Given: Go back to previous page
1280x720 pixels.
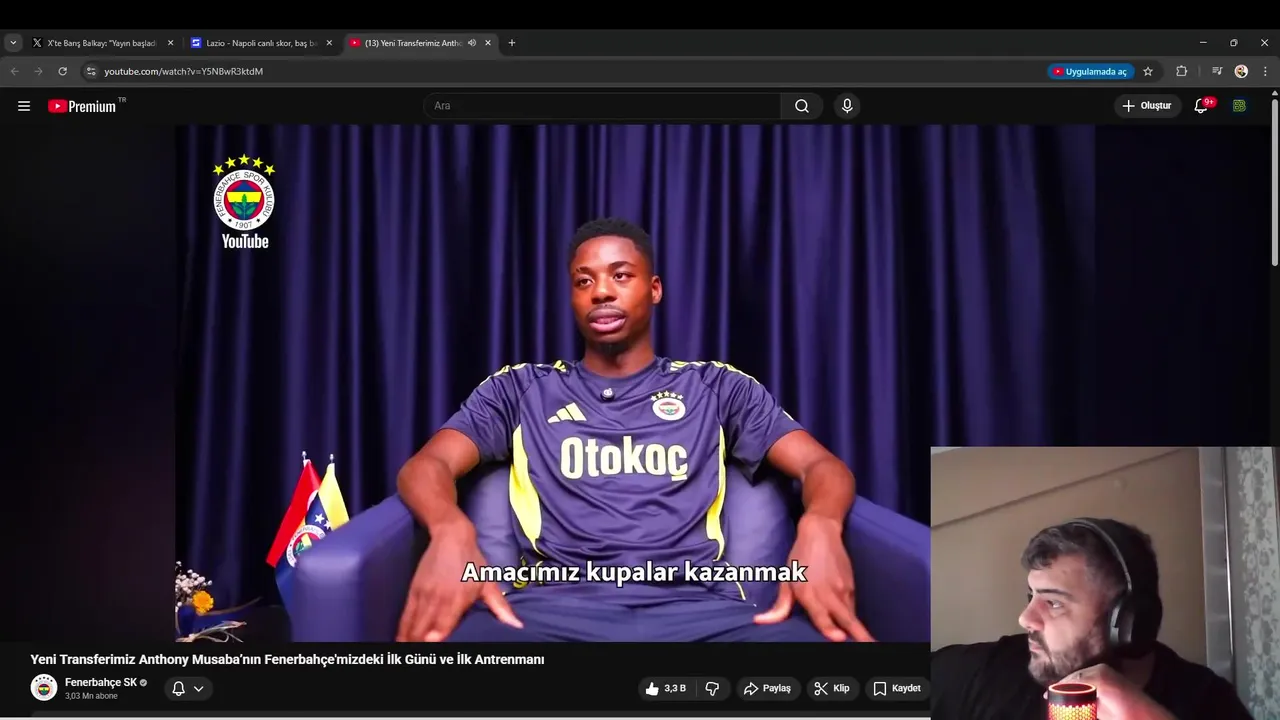Looking at the screenshot, I should 15,71.
